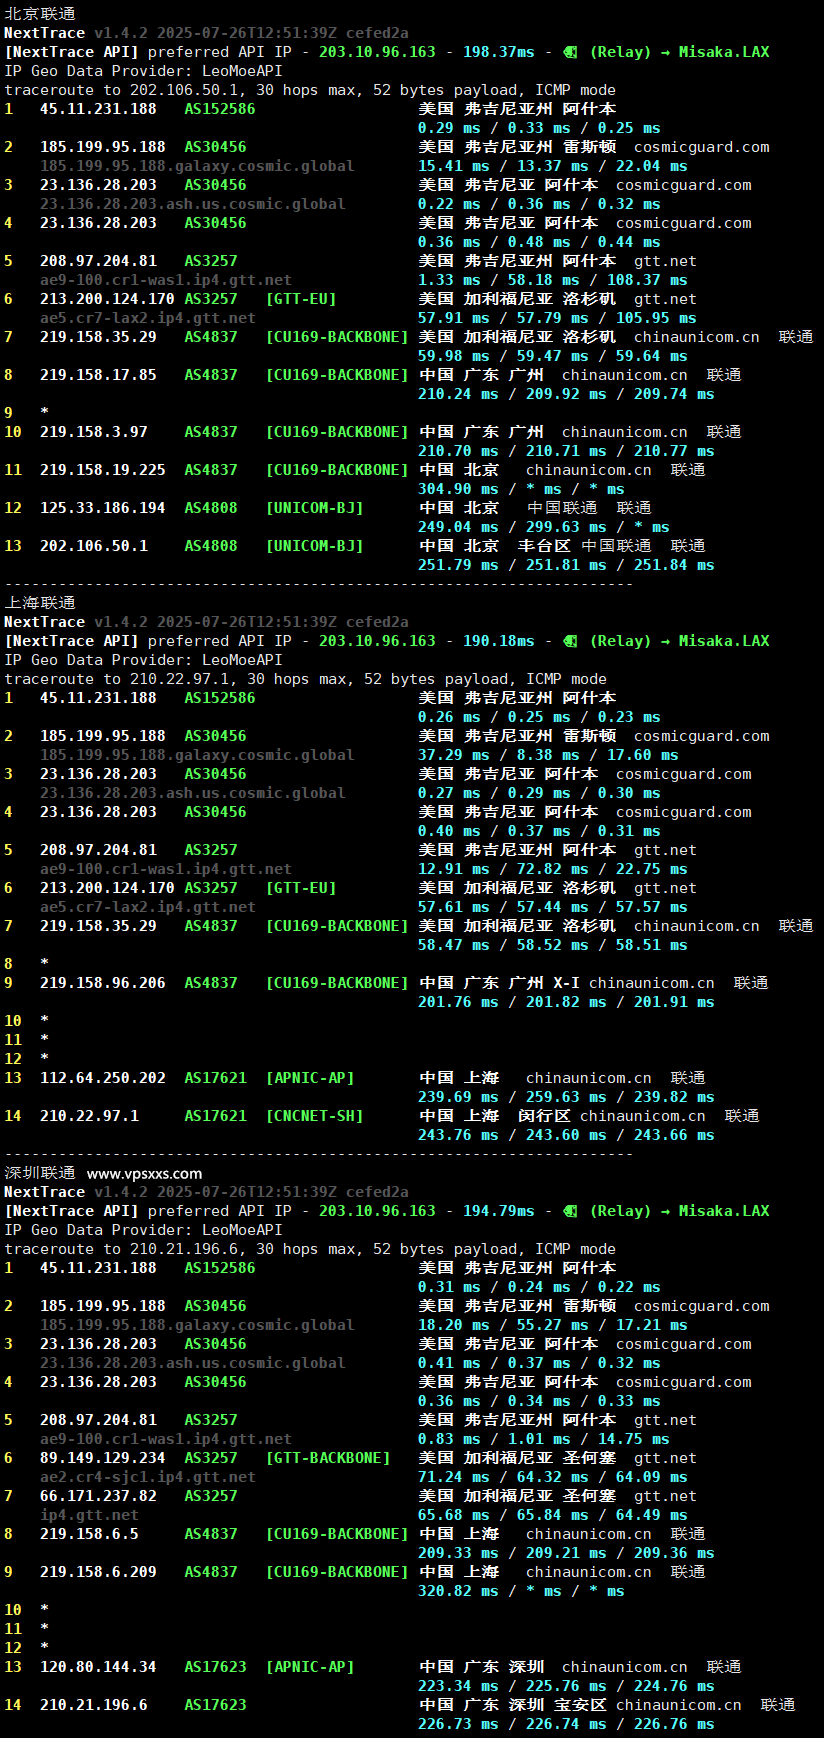Click the X-I label after 广州

pyautogui.click(x=566, y=983)
